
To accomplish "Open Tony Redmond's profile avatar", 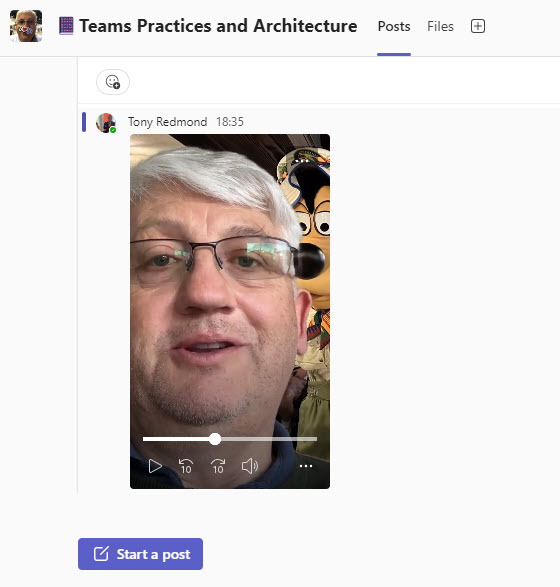I will click(106, 123).
